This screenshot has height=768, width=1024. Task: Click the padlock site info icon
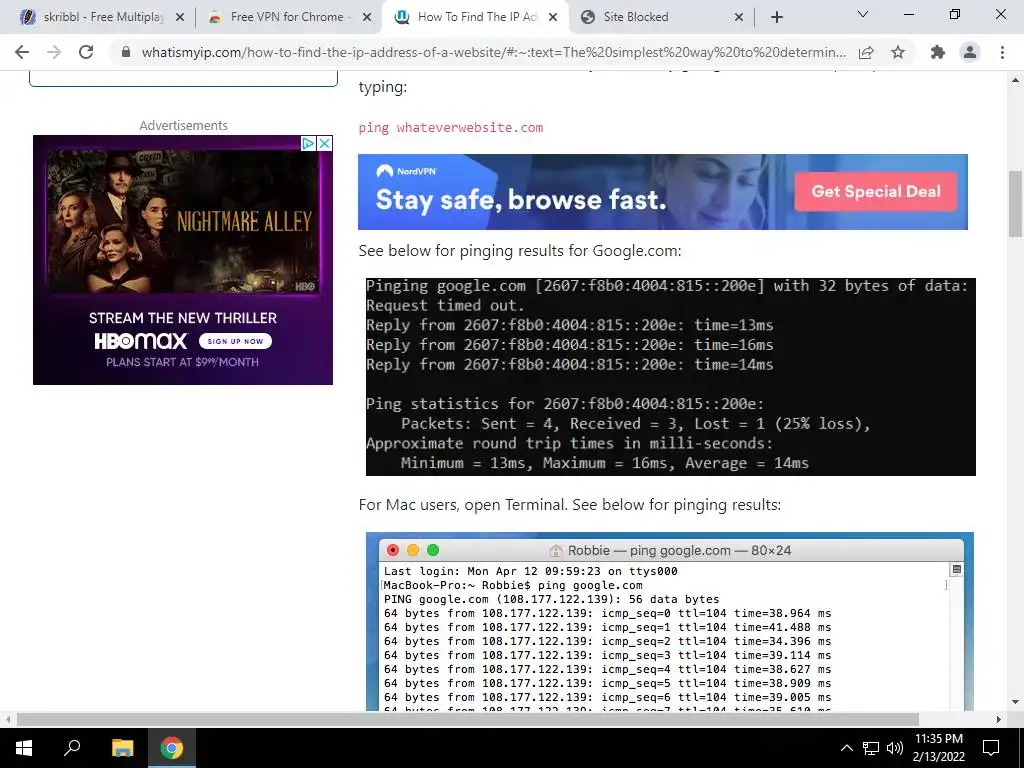(126, 52)
